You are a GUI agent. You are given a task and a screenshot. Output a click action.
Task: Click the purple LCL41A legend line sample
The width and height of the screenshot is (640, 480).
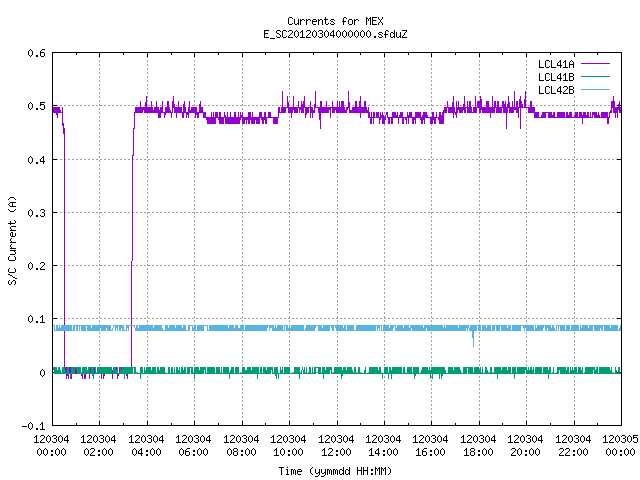point(595,64)
